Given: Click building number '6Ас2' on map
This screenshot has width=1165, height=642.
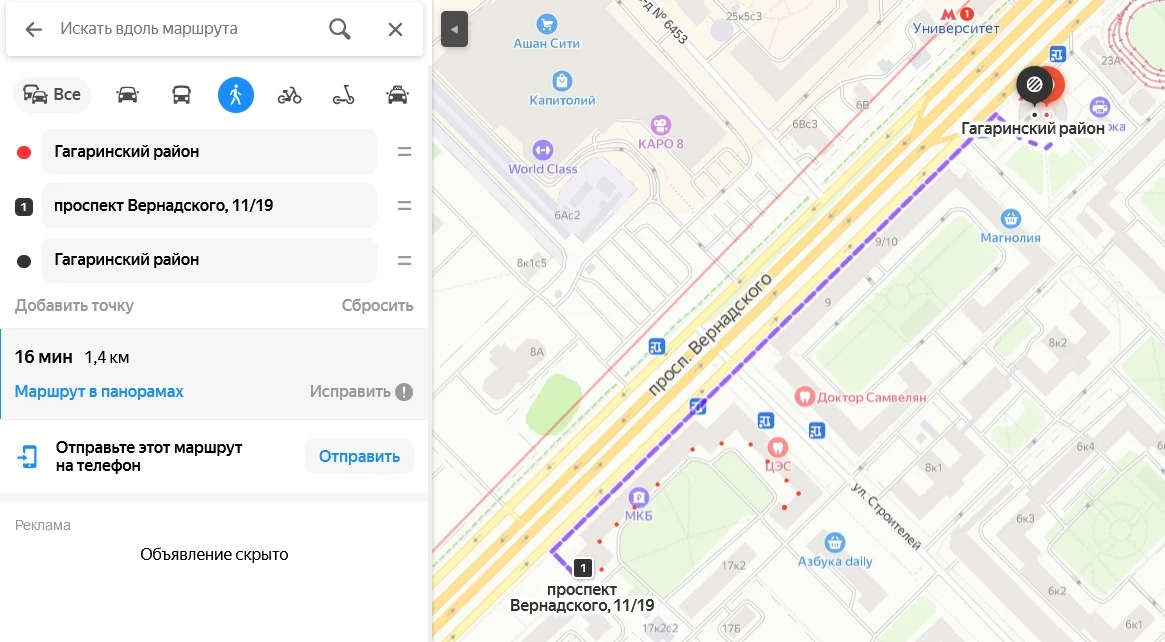Looking at the screenshot, I should (x=567, y=215).
